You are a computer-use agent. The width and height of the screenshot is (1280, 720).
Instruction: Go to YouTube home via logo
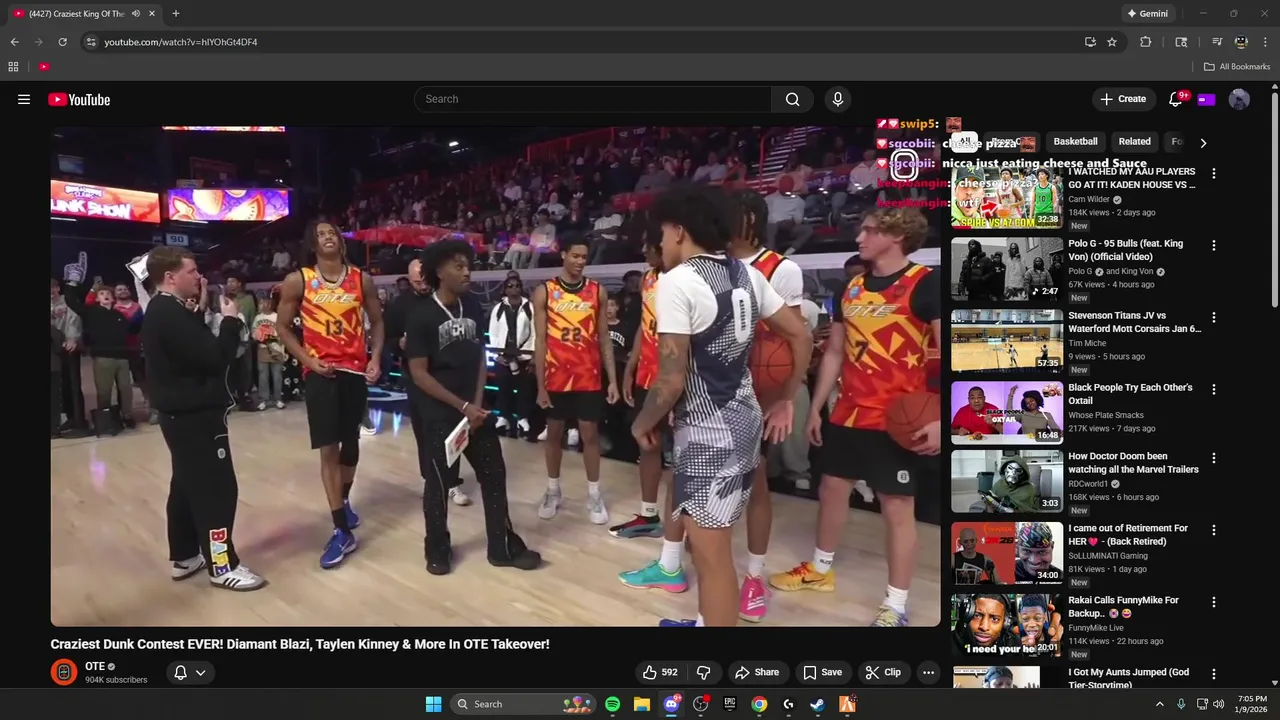coord(79,99)
